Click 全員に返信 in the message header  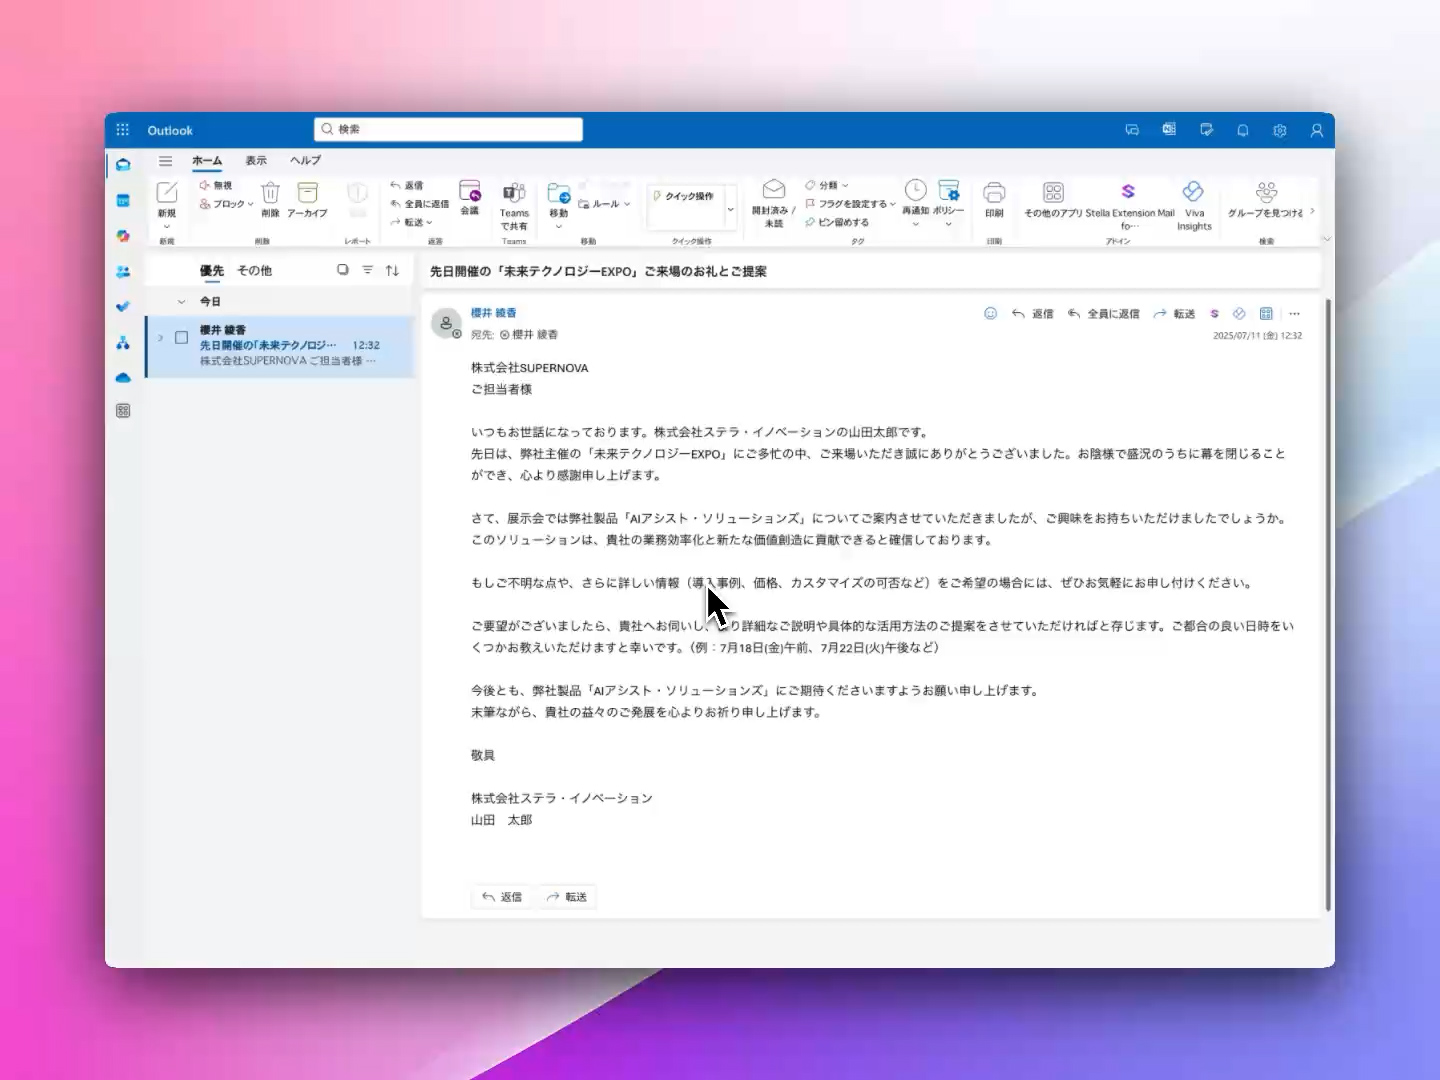pyautogui.click(x=1103, y=314)
